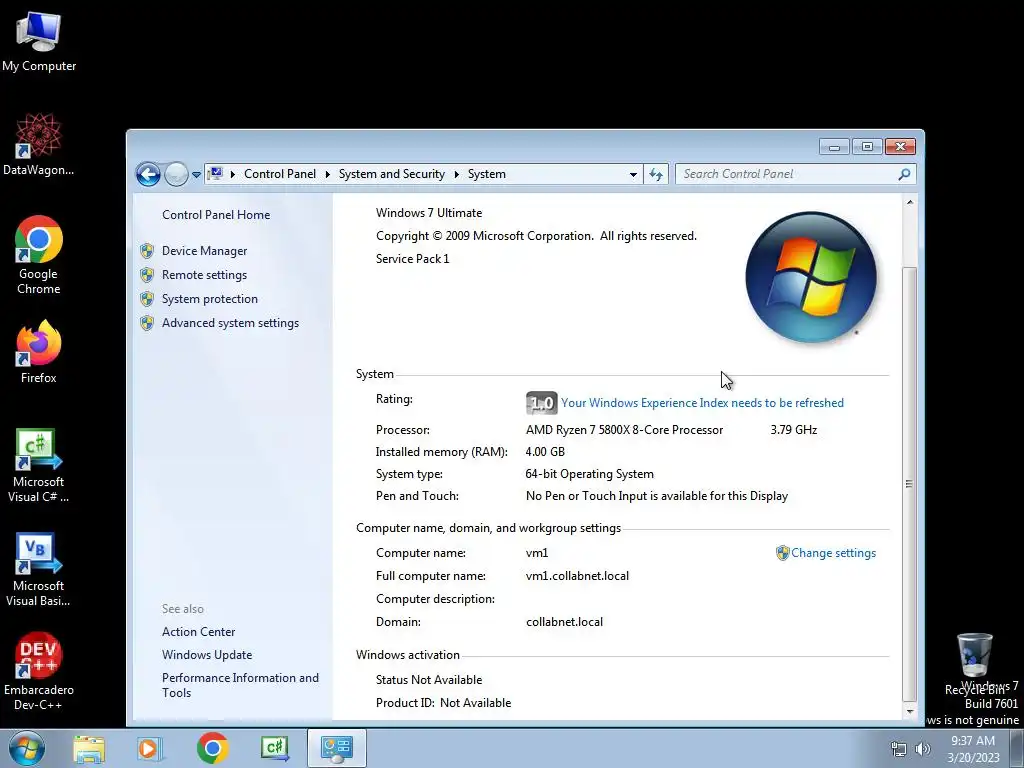Click the Search Control Panel field

coord(795,174)
